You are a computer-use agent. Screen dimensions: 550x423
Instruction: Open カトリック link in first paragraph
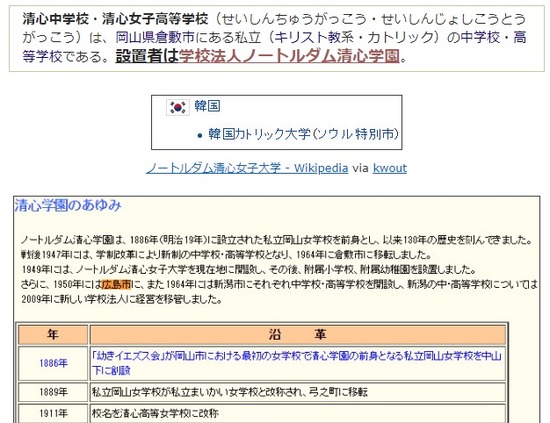coord(400,37)
